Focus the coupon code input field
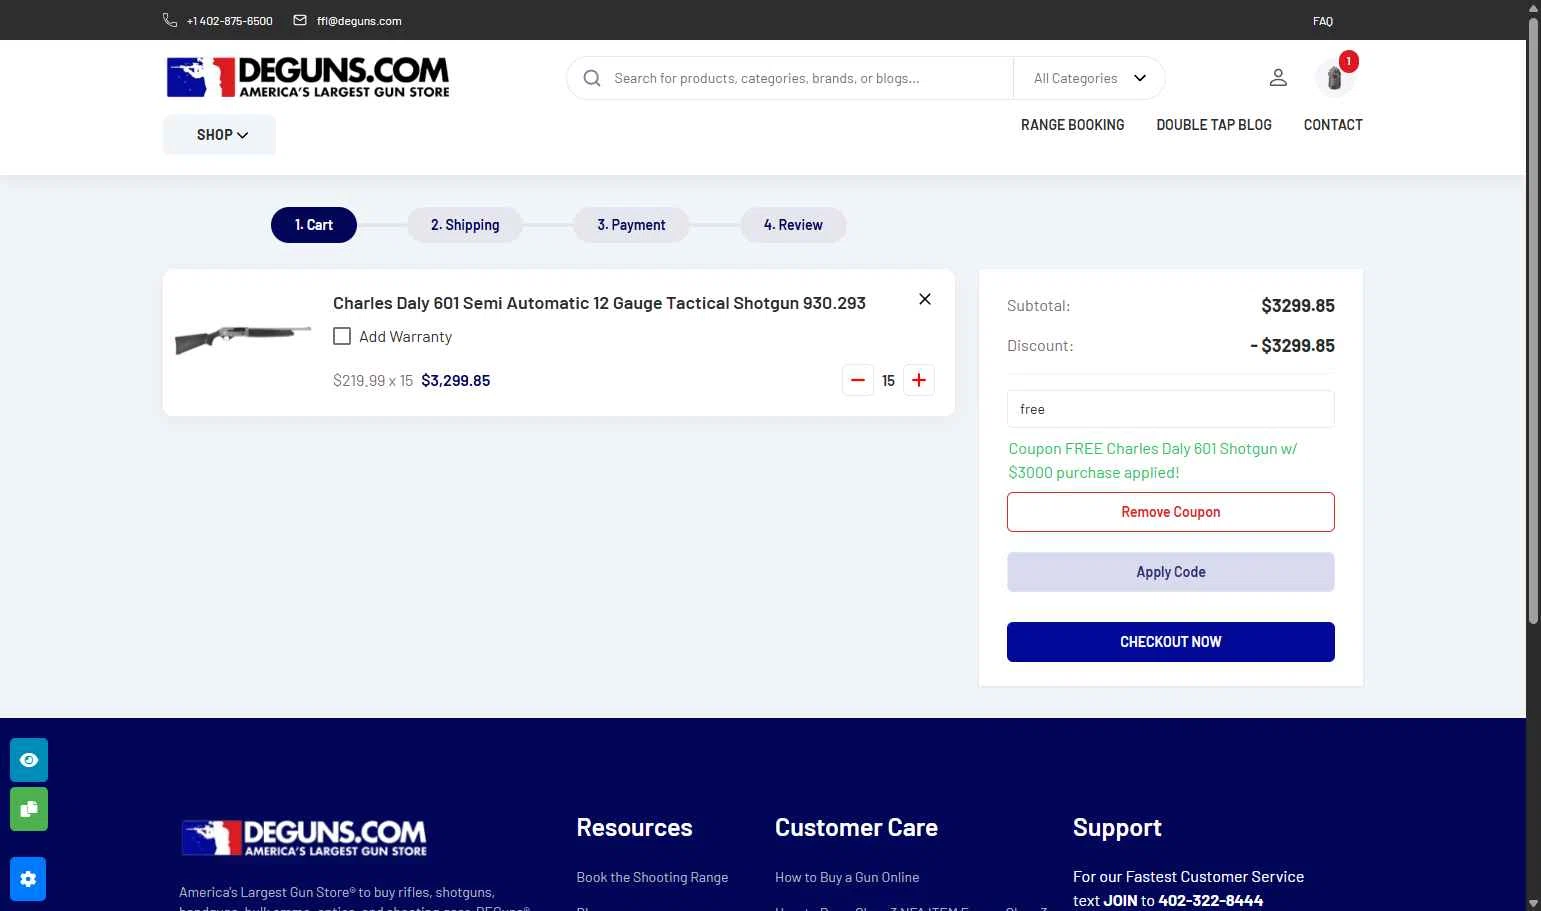1541x911 pixels. (x=1171, y=409)
